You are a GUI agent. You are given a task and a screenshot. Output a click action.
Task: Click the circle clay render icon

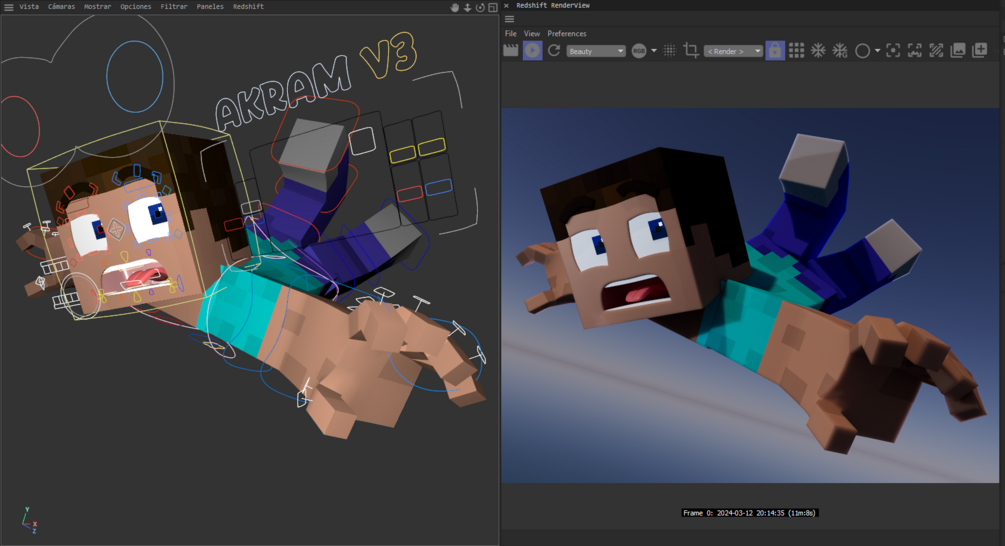tap(863, 51)
